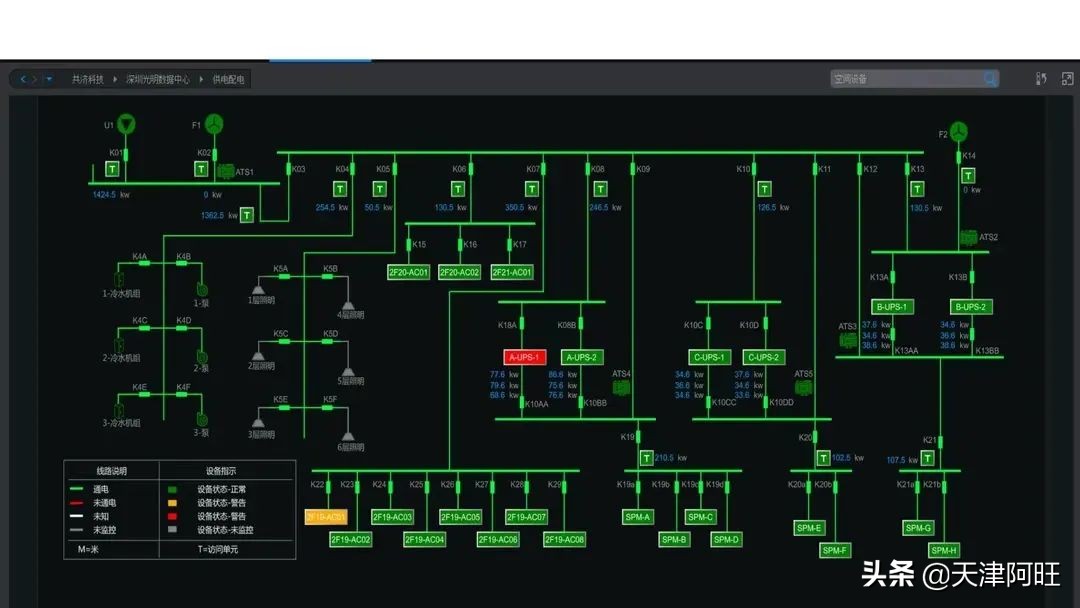Select the ATS4 transfer switch icon
The height and width of the screenshot is (608, 1080).
click(x=621, y=387)
